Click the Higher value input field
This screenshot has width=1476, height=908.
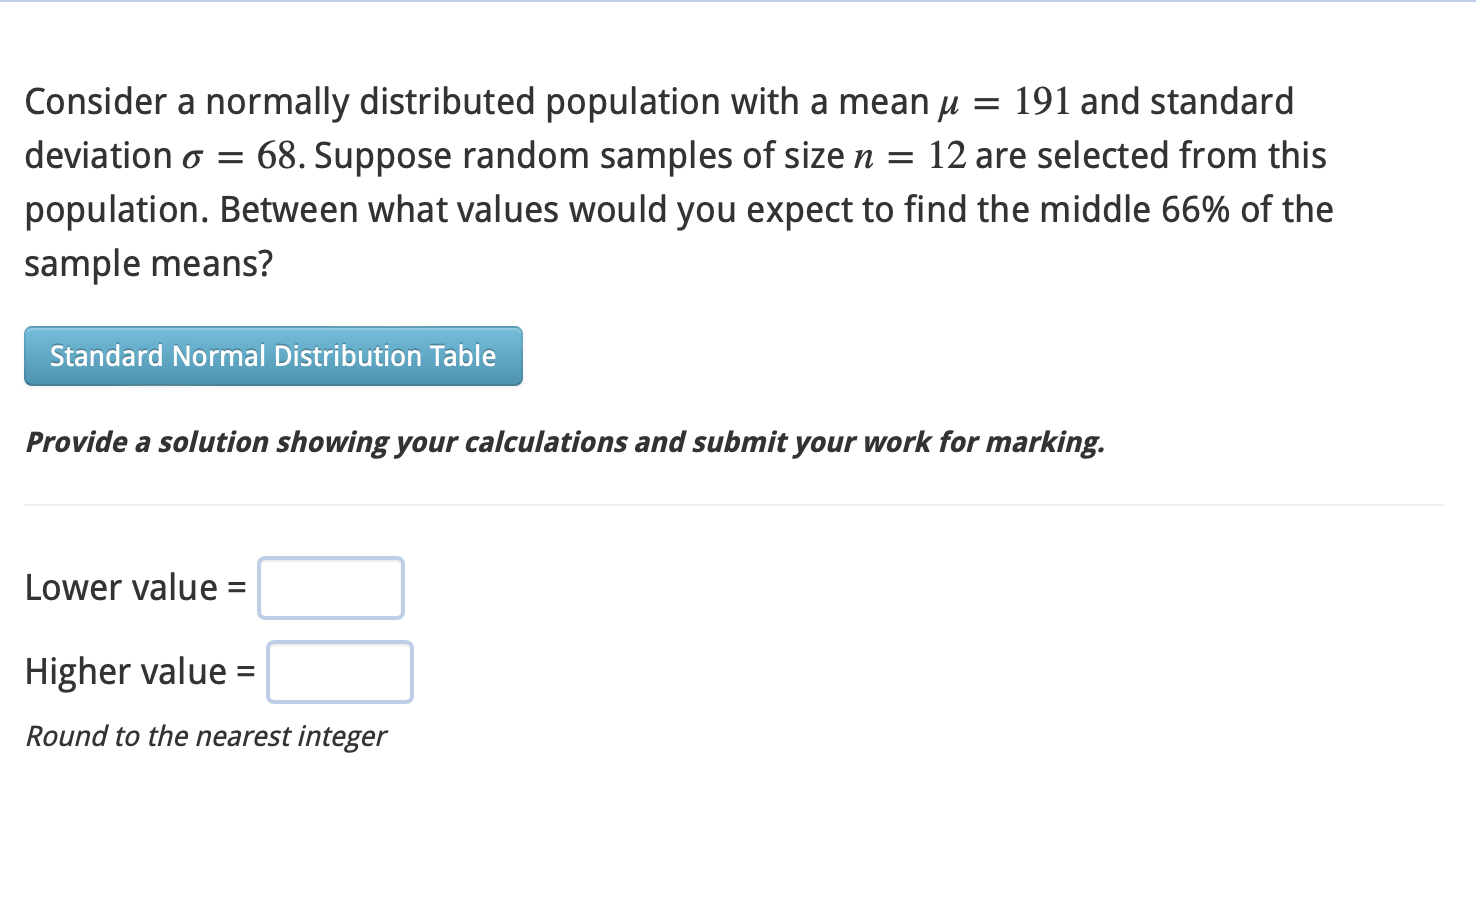tap(339, 672)
